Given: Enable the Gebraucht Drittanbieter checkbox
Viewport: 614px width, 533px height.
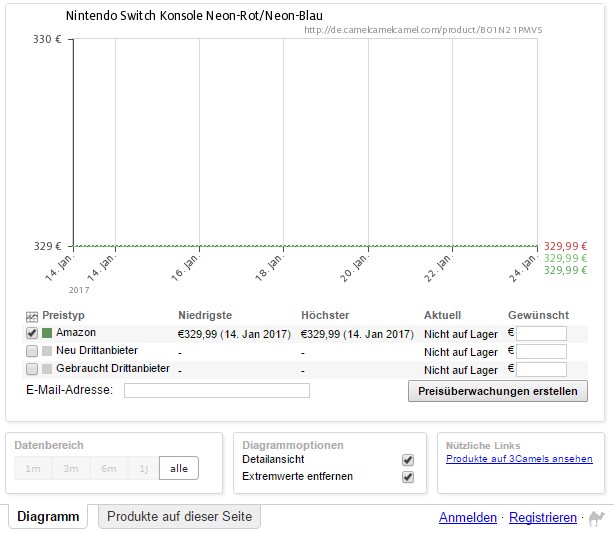Looking at the screenshot, I should [32, 369].
